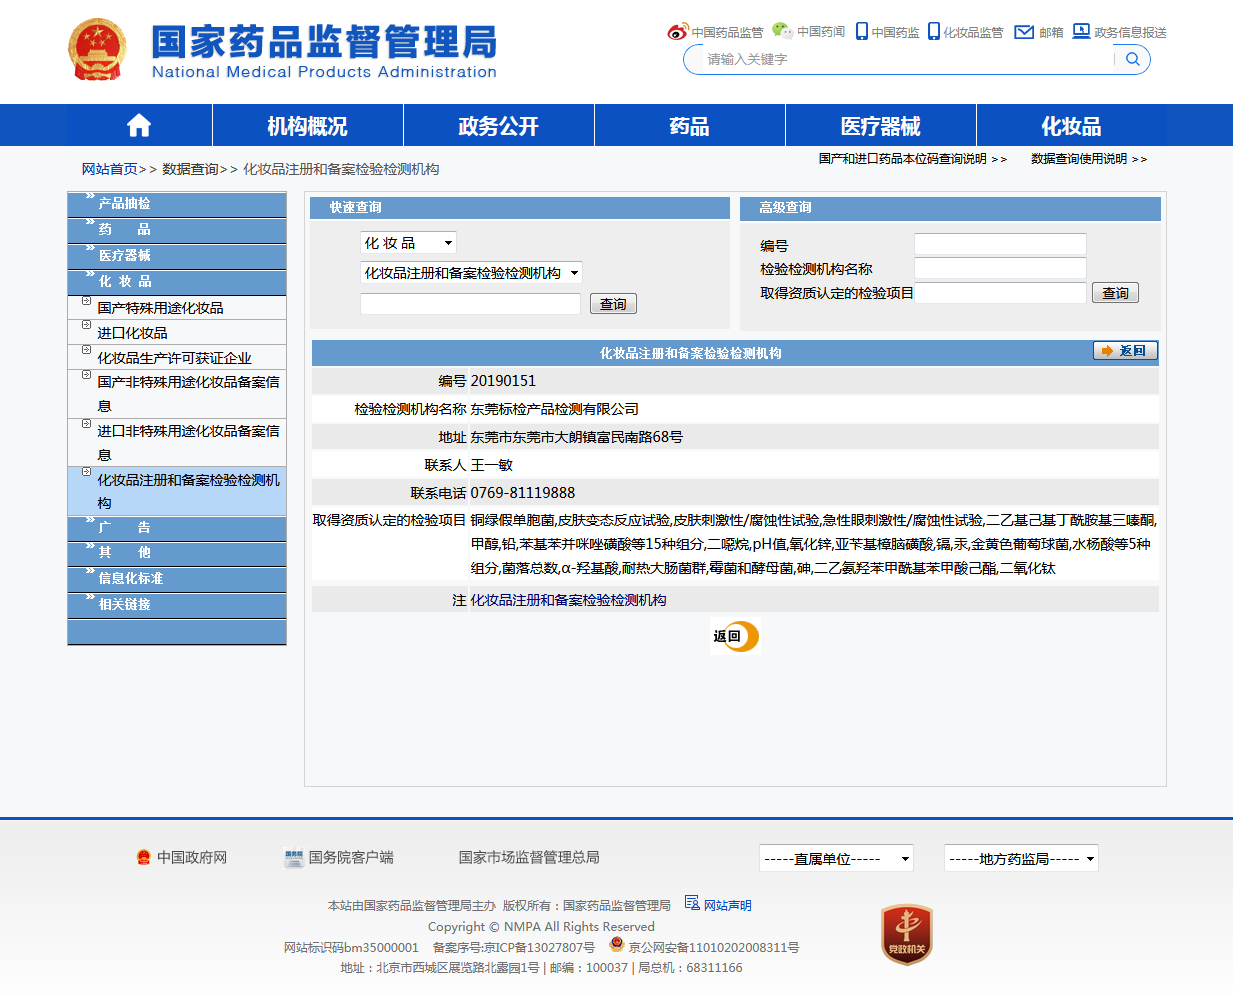Open 数据查询使用说明 link
The height and width of the screenshot is (995, 1233).
[1079, 159]
